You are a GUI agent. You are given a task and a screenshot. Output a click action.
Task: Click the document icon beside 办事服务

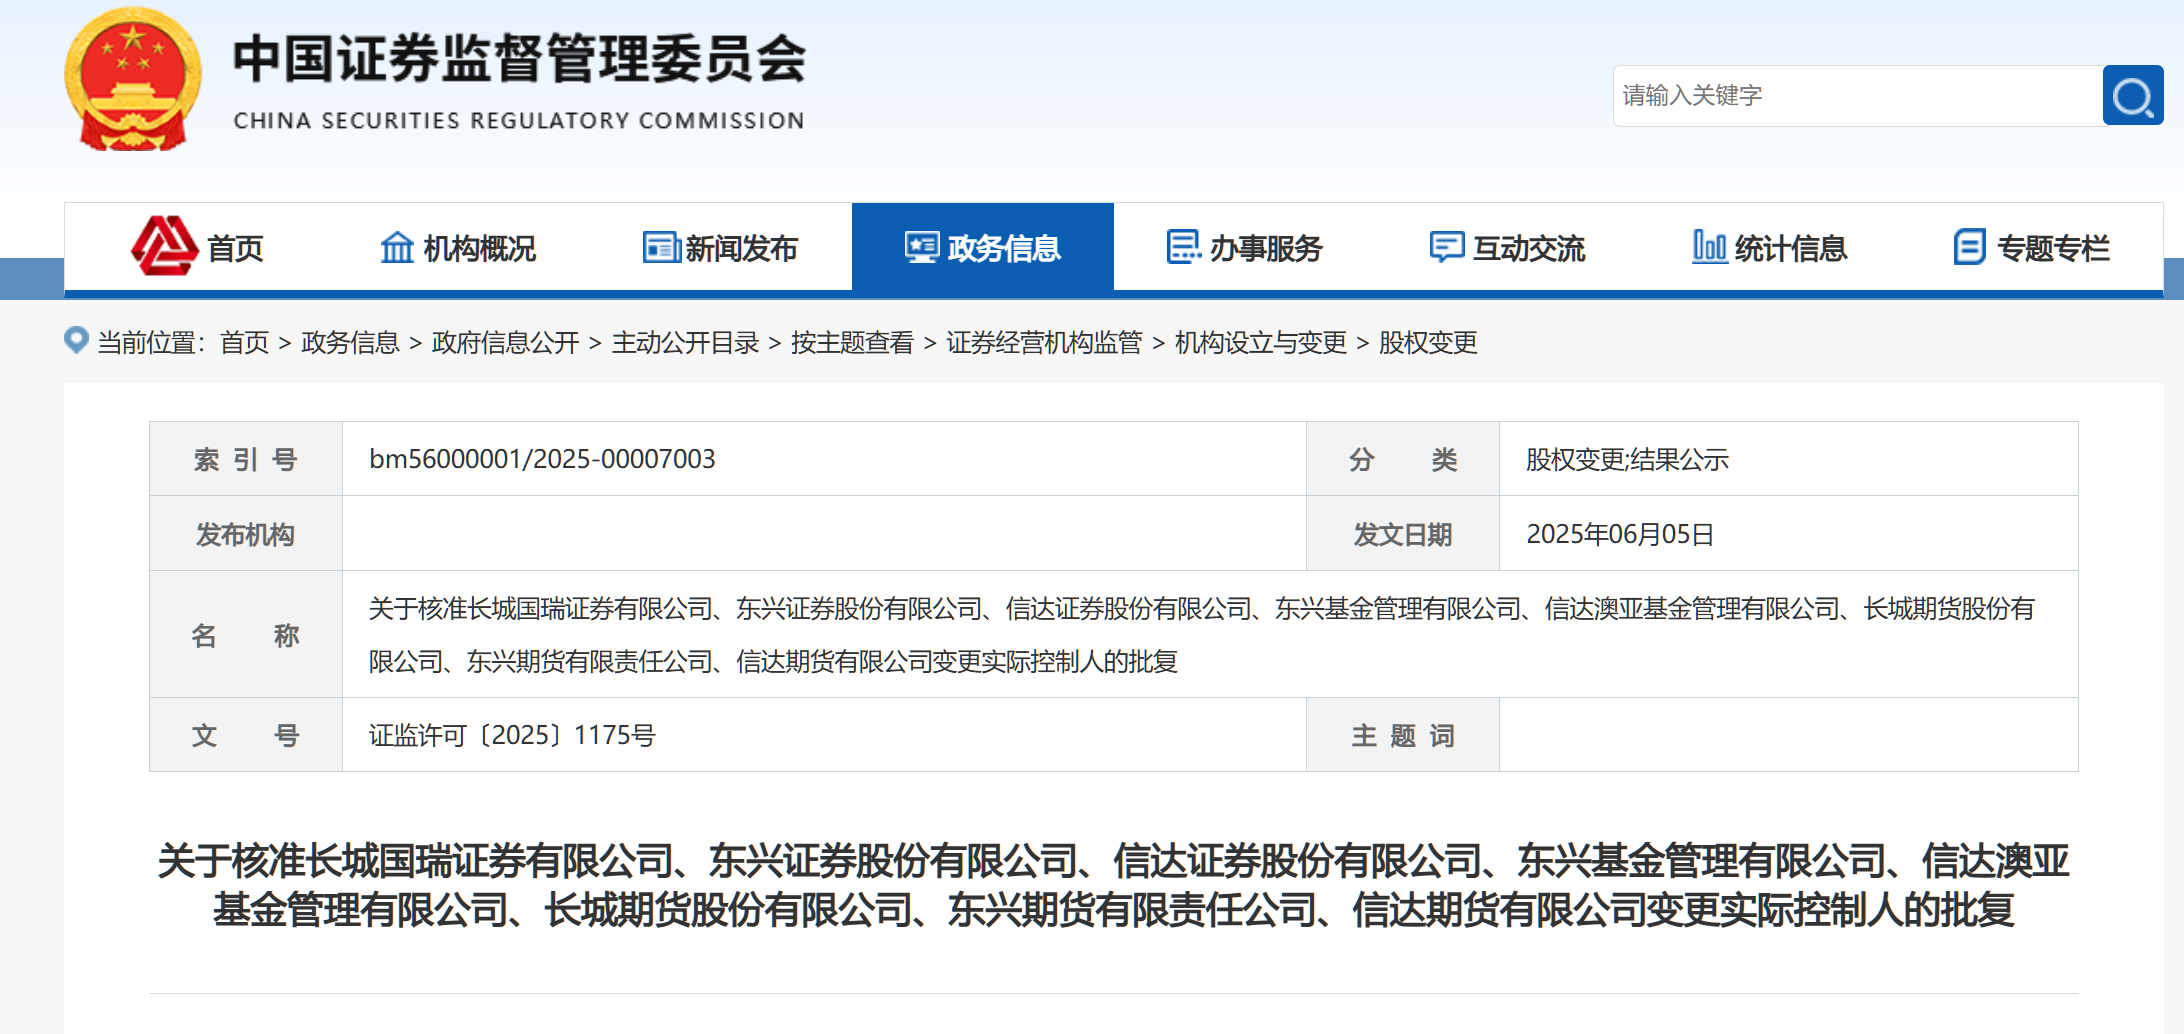click(1184, 247)
